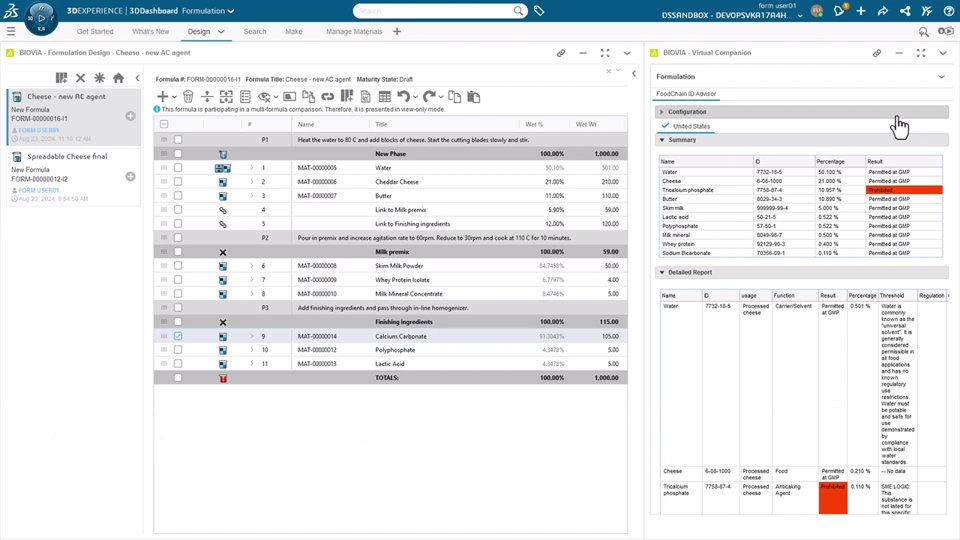Viewport: 960px width, 540px height.
Task: Switch to the Search tab
Action: coord(255,31)
